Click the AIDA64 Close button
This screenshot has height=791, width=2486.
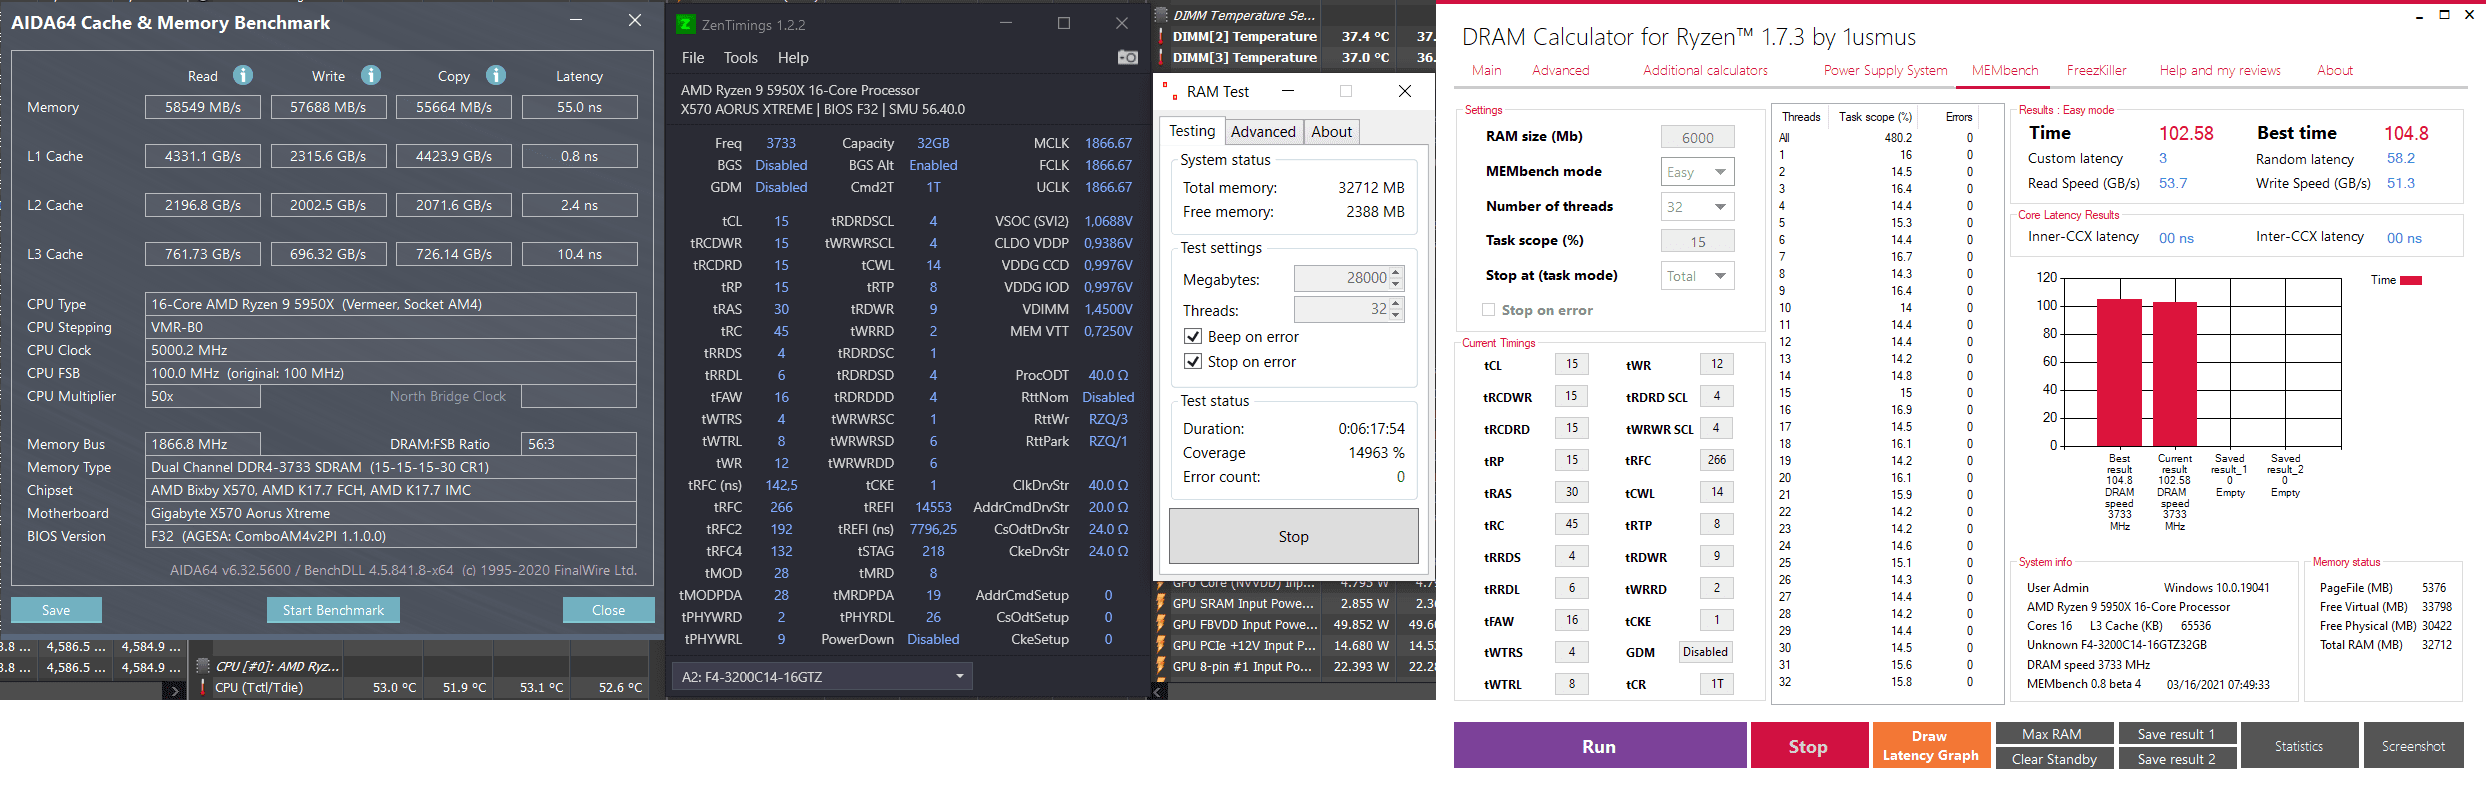608,610
